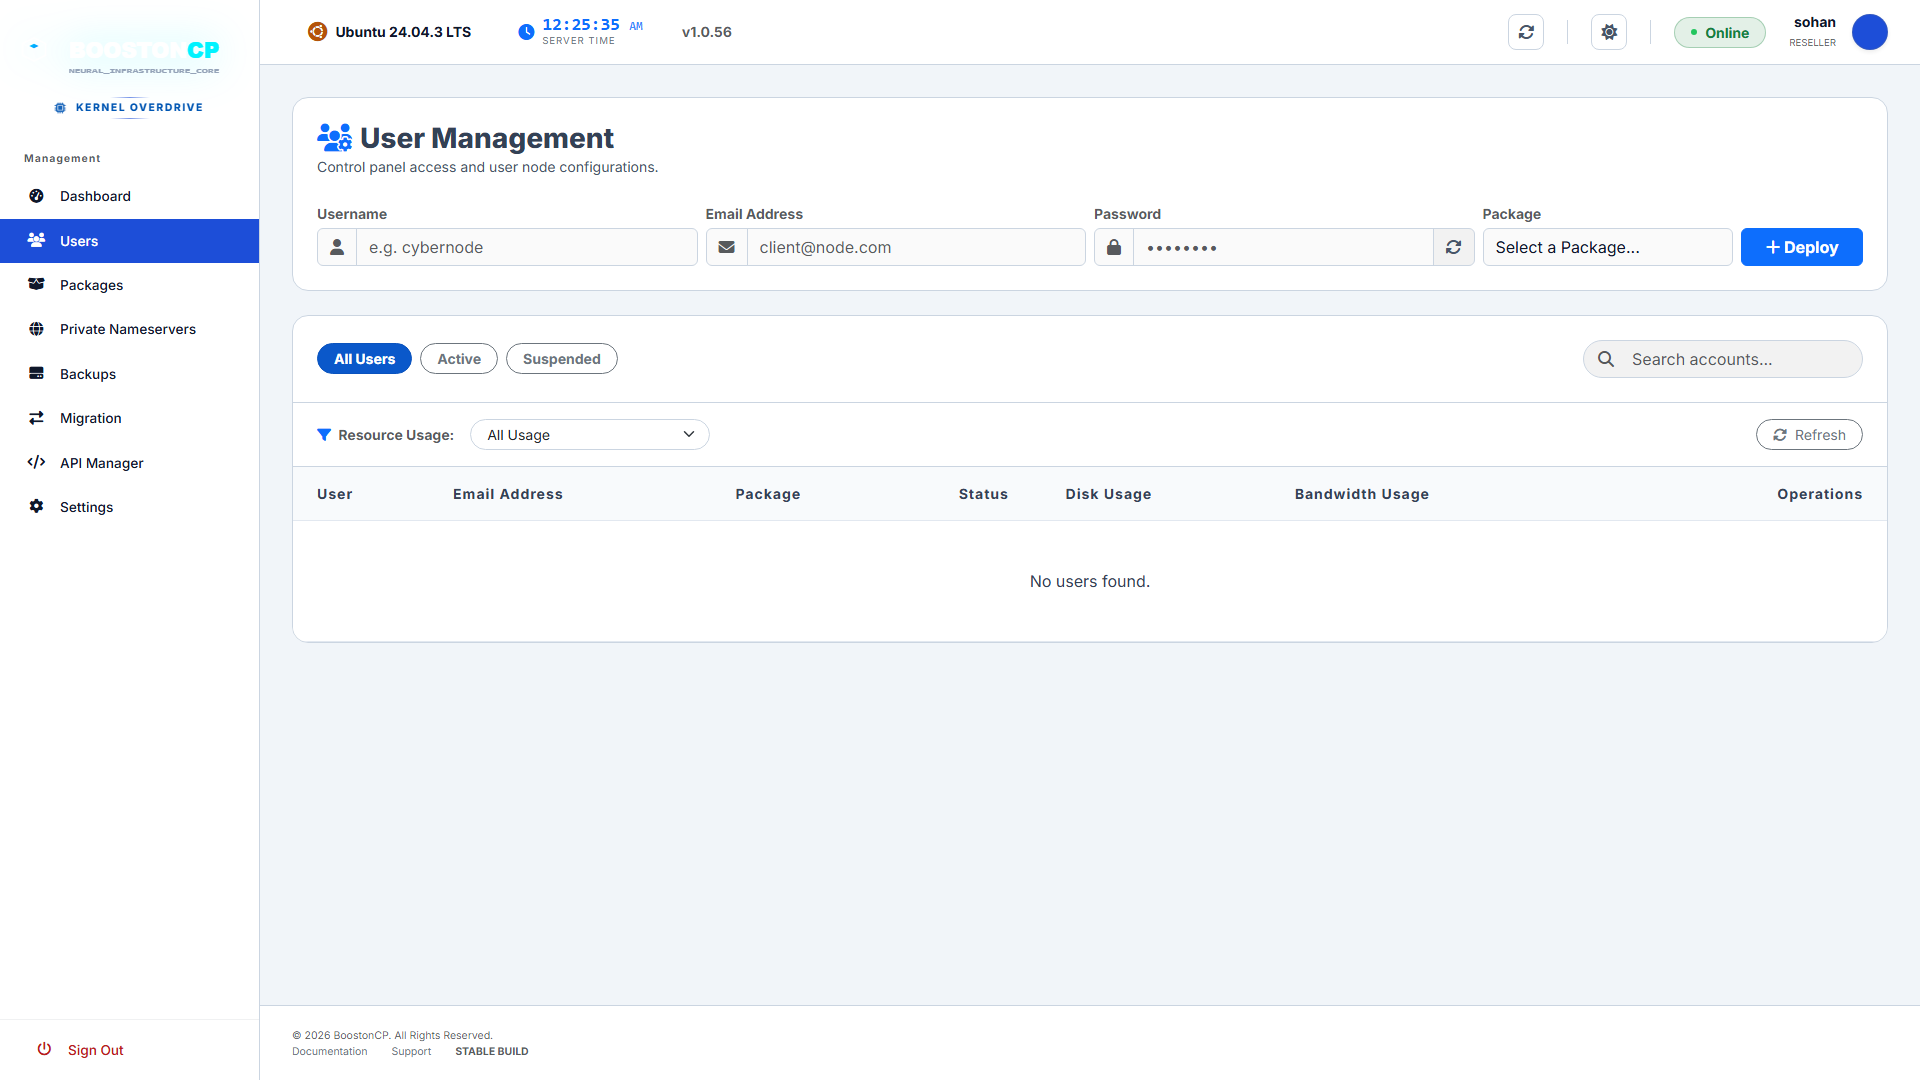Click the Dashboard gauge icon in sidebar
Image resolution: width=1920 pixels, height=1080 pixels.
pyautogui.click(x=37, y=196)
